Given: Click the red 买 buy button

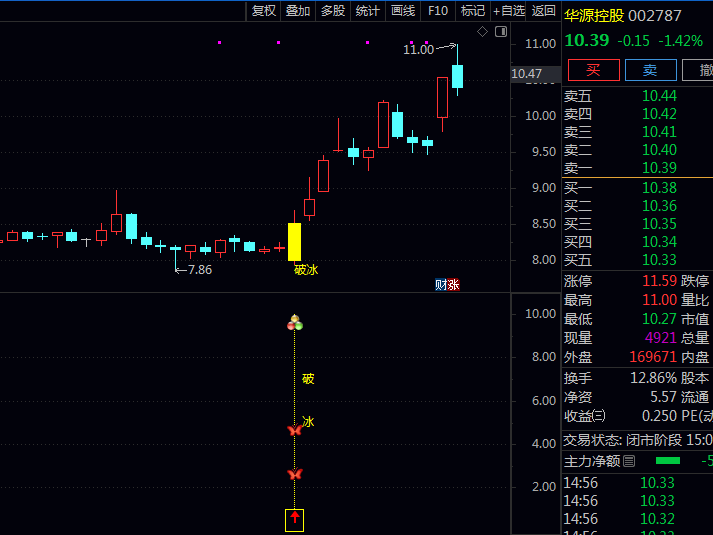Looking at the screenshot, I should coord(593,70).
